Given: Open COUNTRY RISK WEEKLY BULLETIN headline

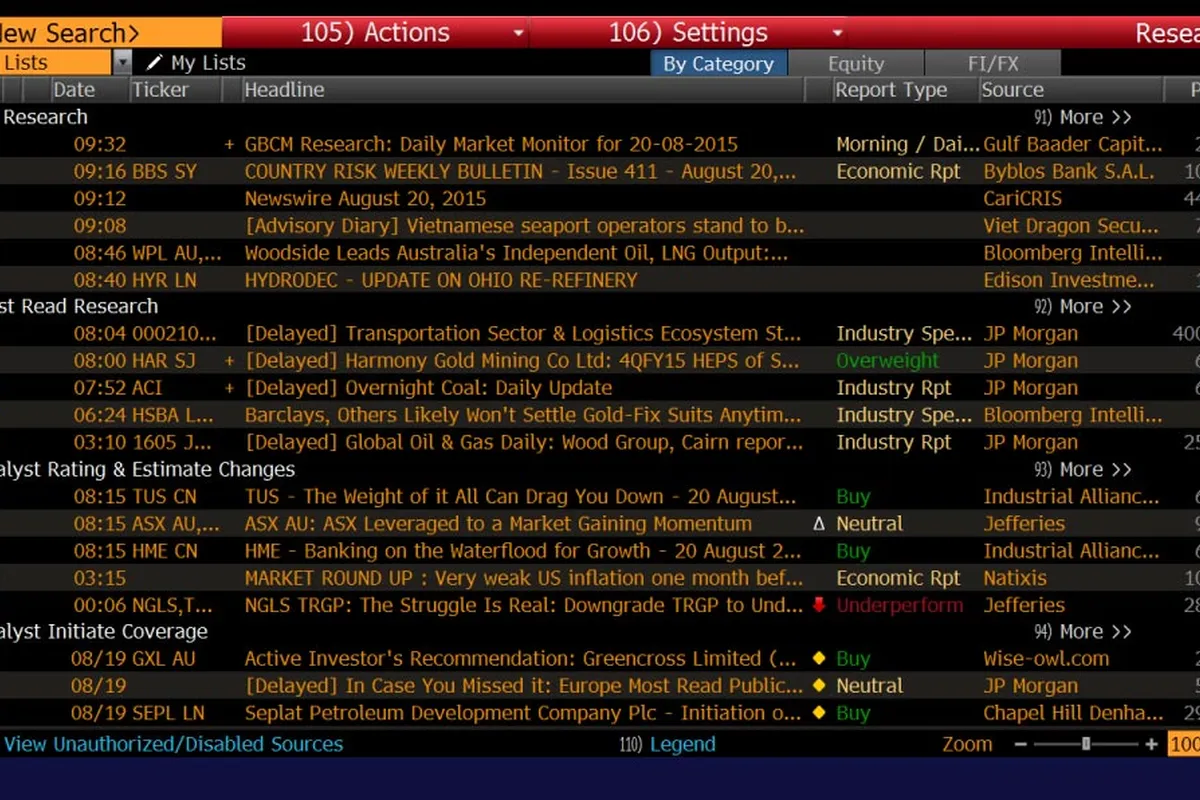Looking at the screenshot, I should 521,172.
